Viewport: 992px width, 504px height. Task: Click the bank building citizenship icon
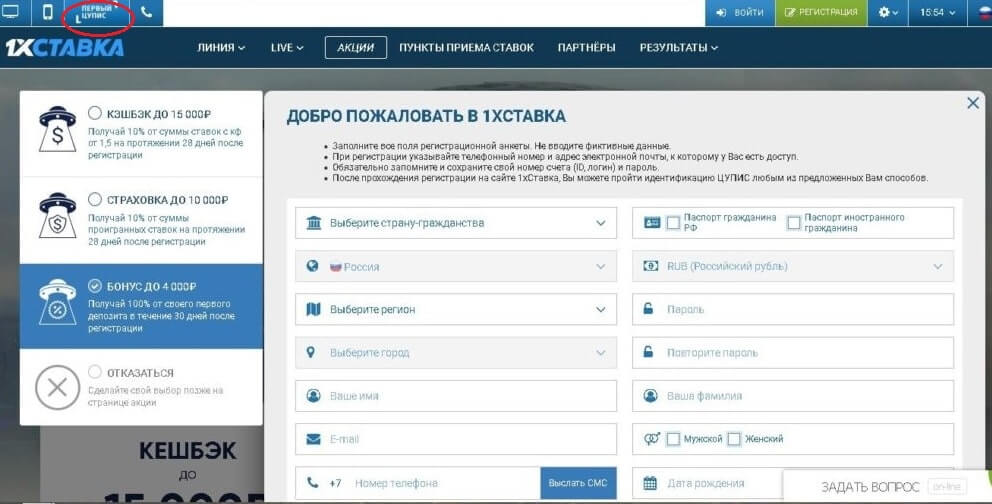313,223
